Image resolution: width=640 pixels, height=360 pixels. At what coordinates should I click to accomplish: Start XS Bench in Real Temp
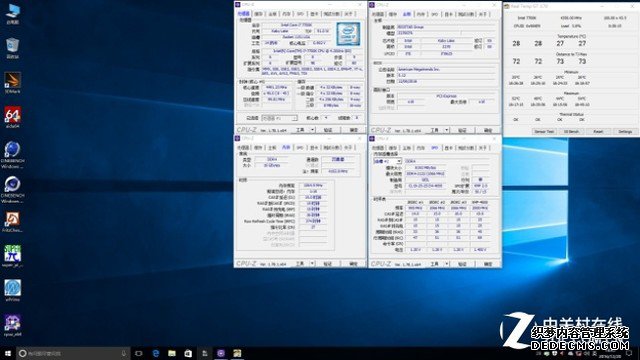point(571,131)
